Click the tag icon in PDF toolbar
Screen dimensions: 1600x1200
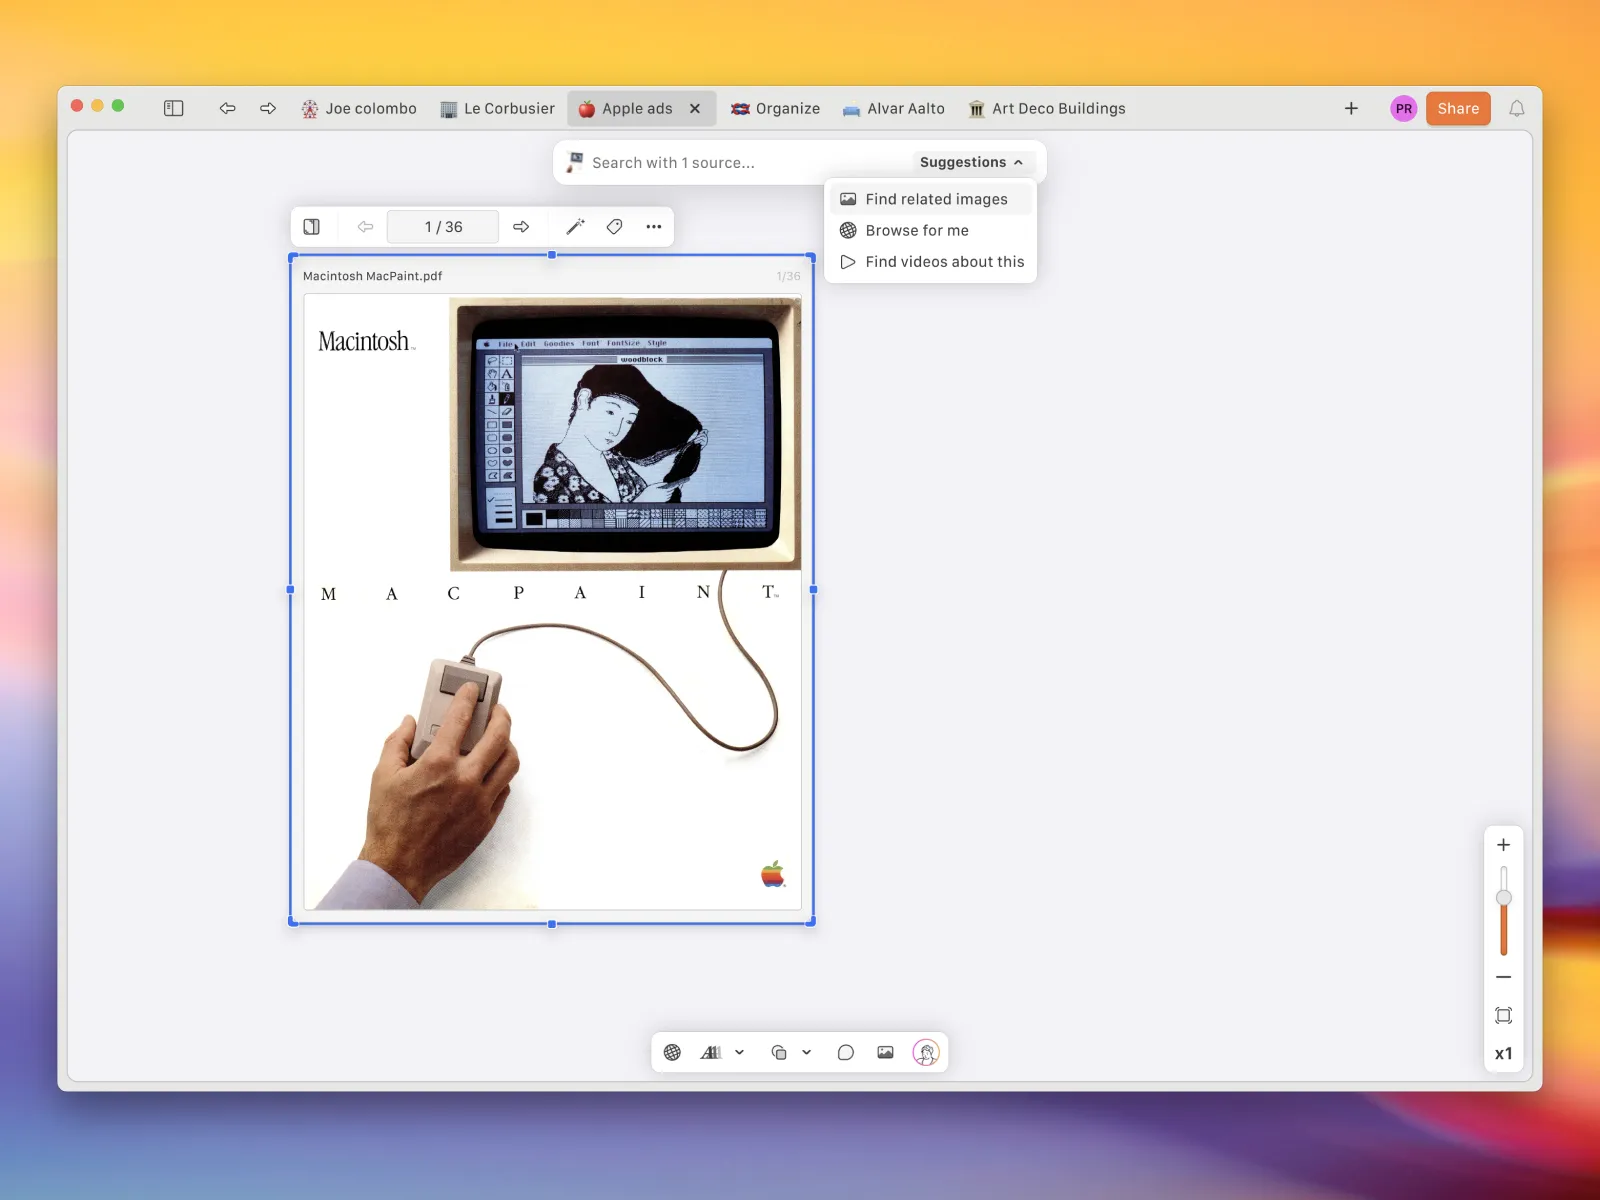click(x=615, y=227)
